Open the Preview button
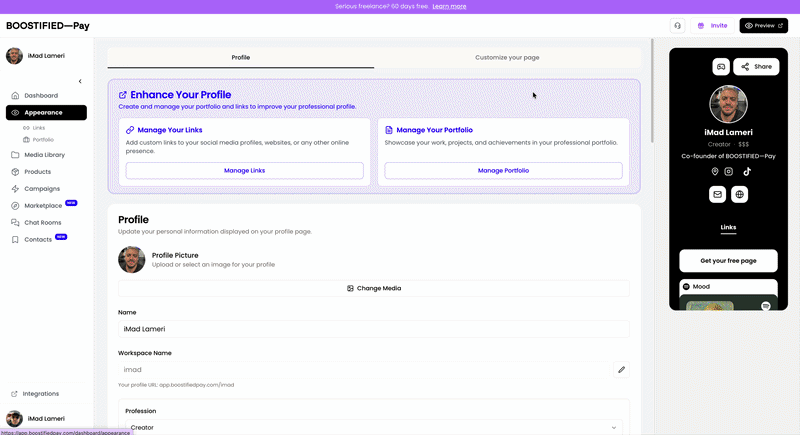 coord(763,25)
